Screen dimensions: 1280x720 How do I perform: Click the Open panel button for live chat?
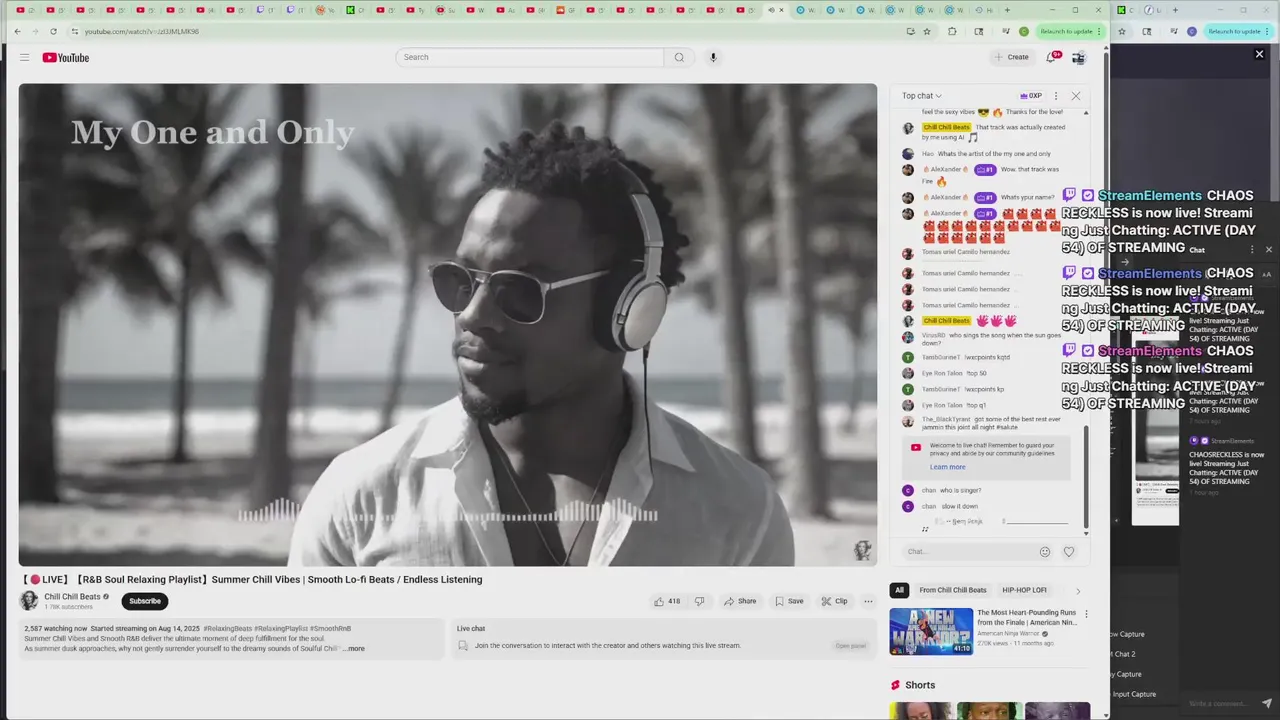(x=850, y=646)
